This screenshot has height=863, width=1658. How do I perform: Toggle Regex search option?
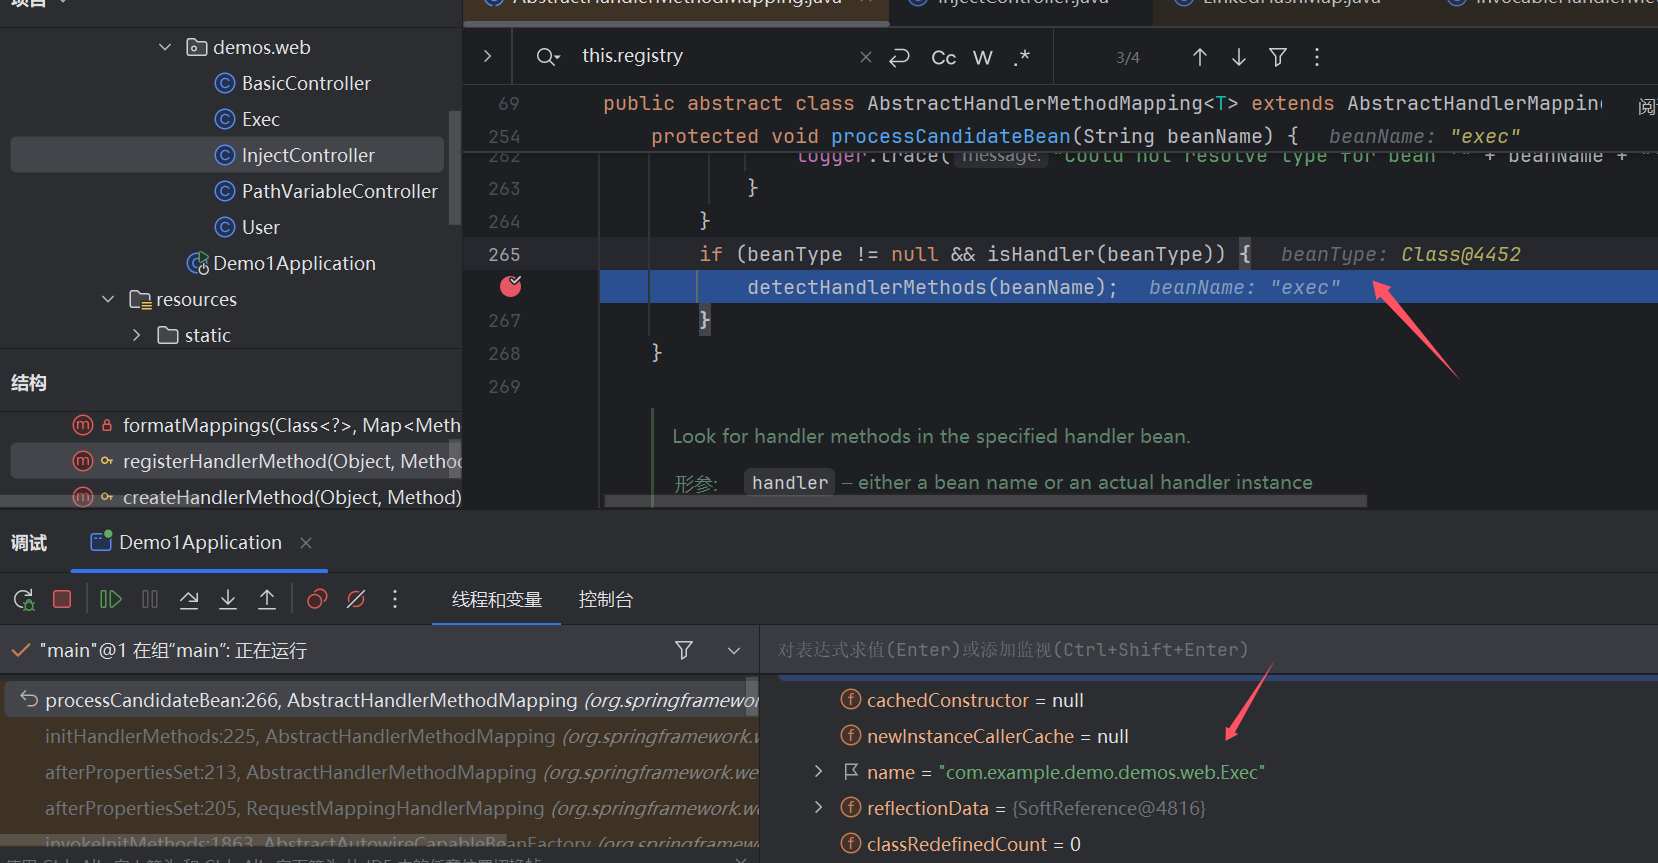pyautogui.click(x=1021, y=57)
